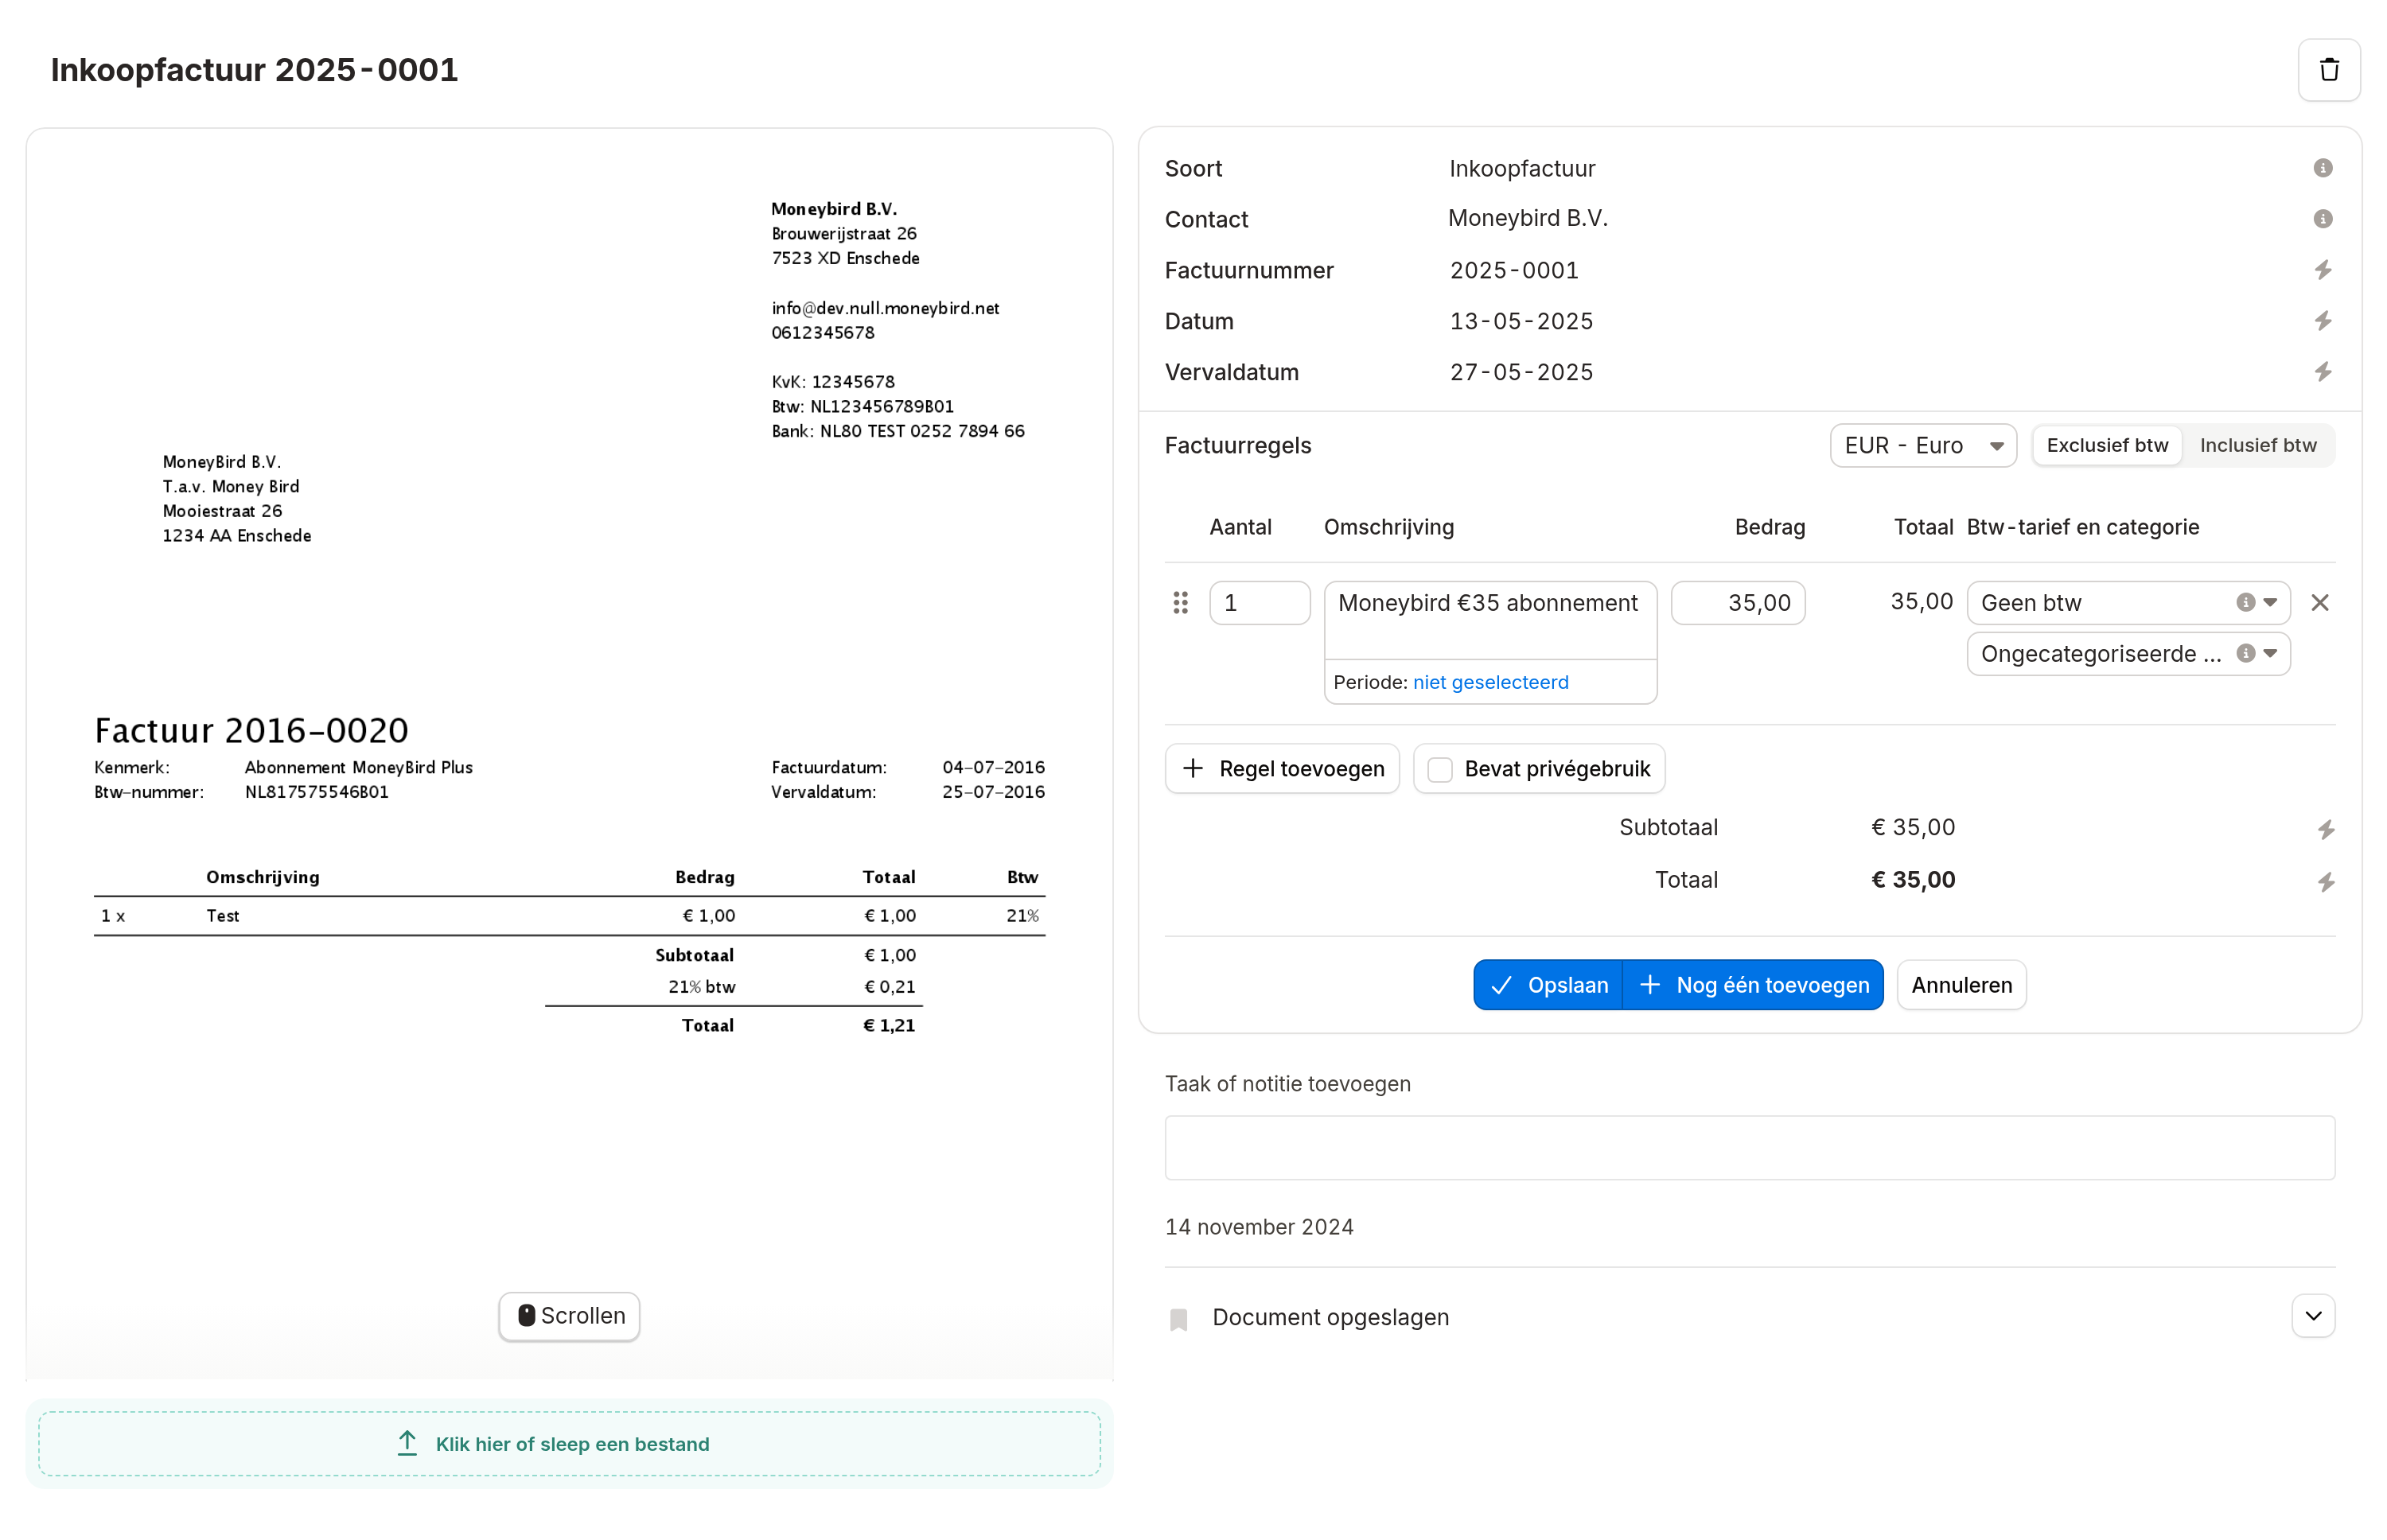The height and width of the screenshot is (1540, 2387).
Task: Save the invoice with Opslaan
Action: pos(1547,985)
